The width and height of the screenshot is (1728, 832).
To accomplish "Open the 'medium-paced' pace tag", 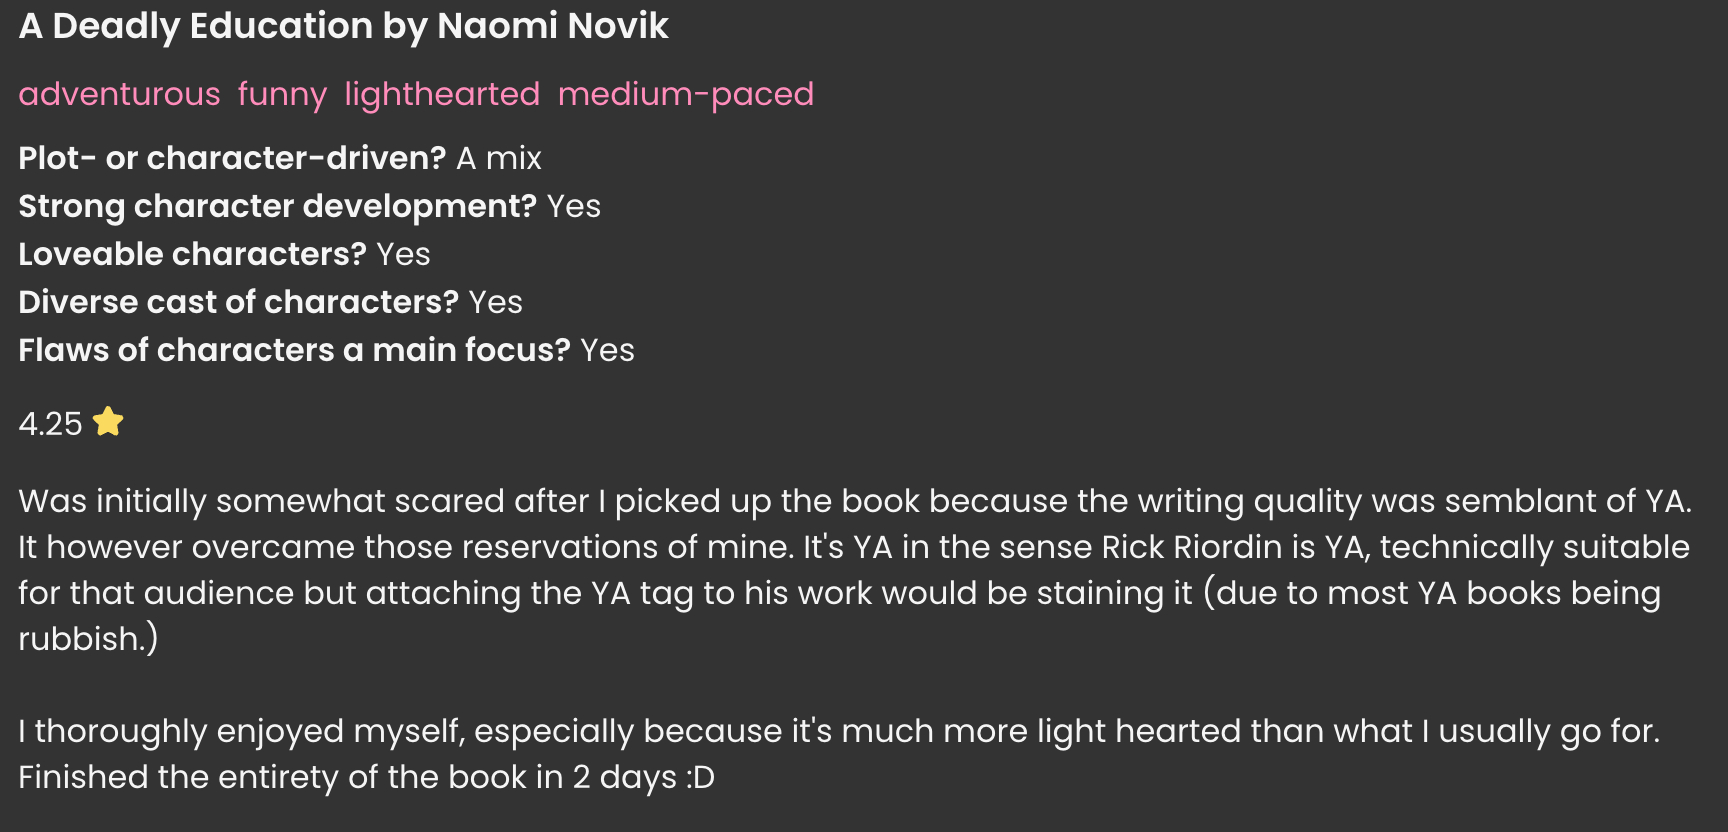I will click(x=686, y=94).
